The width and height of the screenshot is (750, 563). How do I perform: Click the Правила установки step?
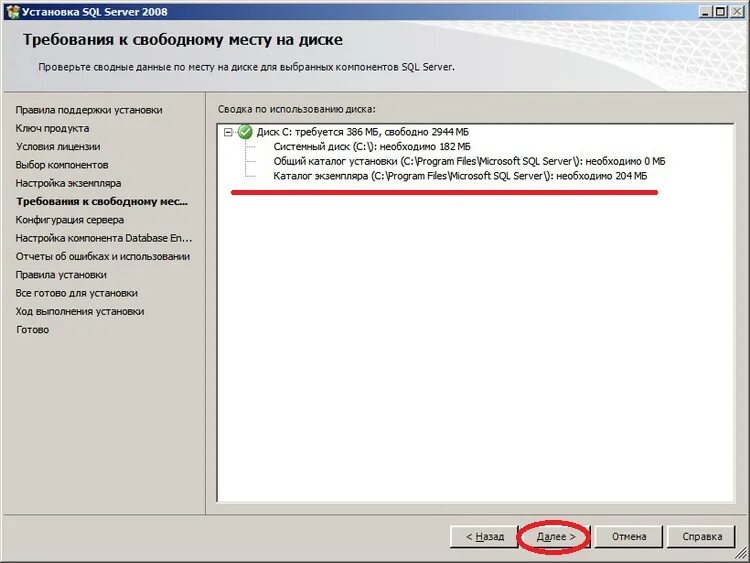click(x=61, y=275)
